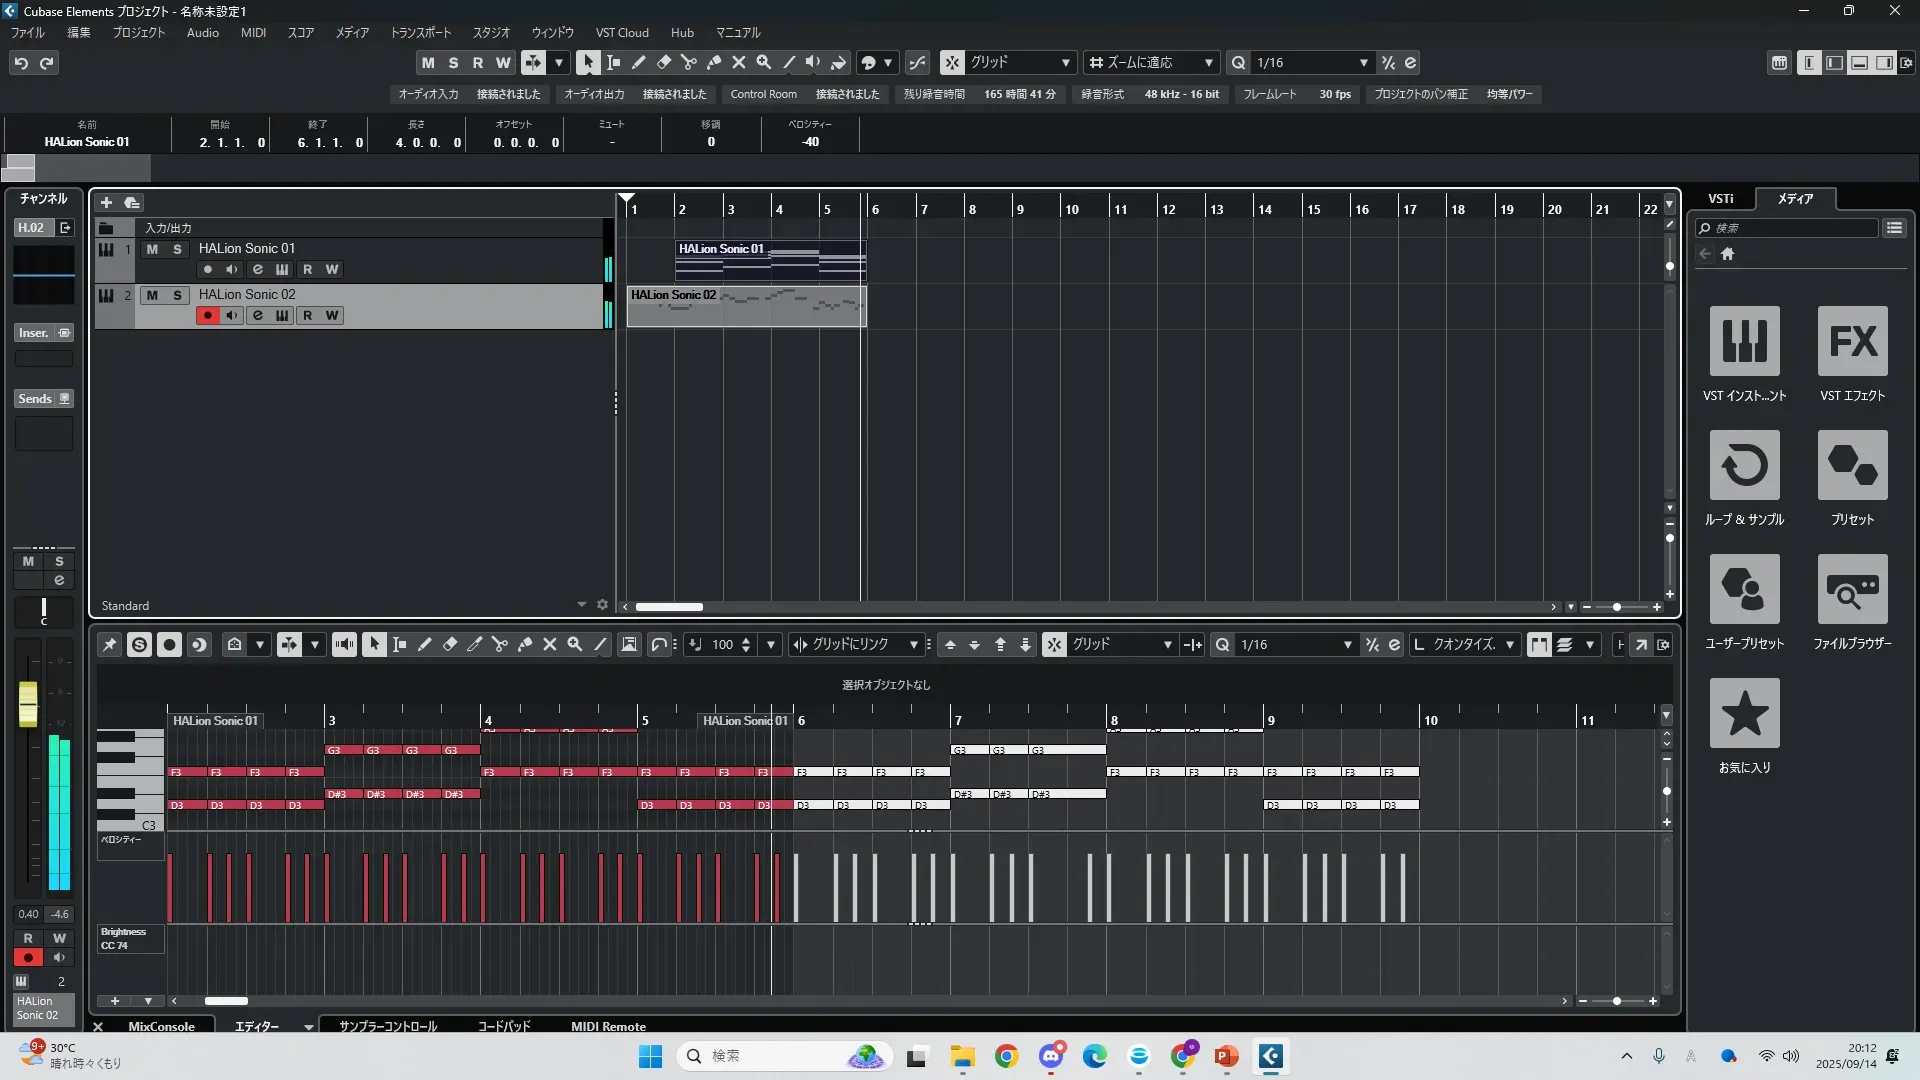Open Loops & Samples media tile
1920x1080 pixels.
tap(1744, 465)
